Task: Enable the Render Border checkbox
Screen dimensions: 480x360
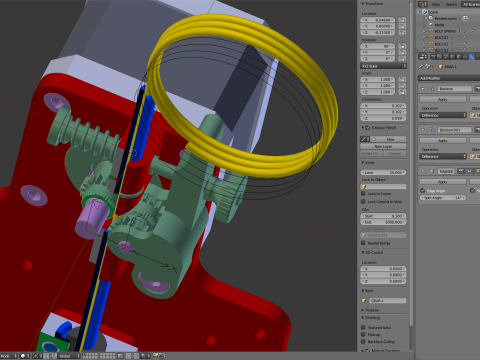Action: [x=364, y=243]
